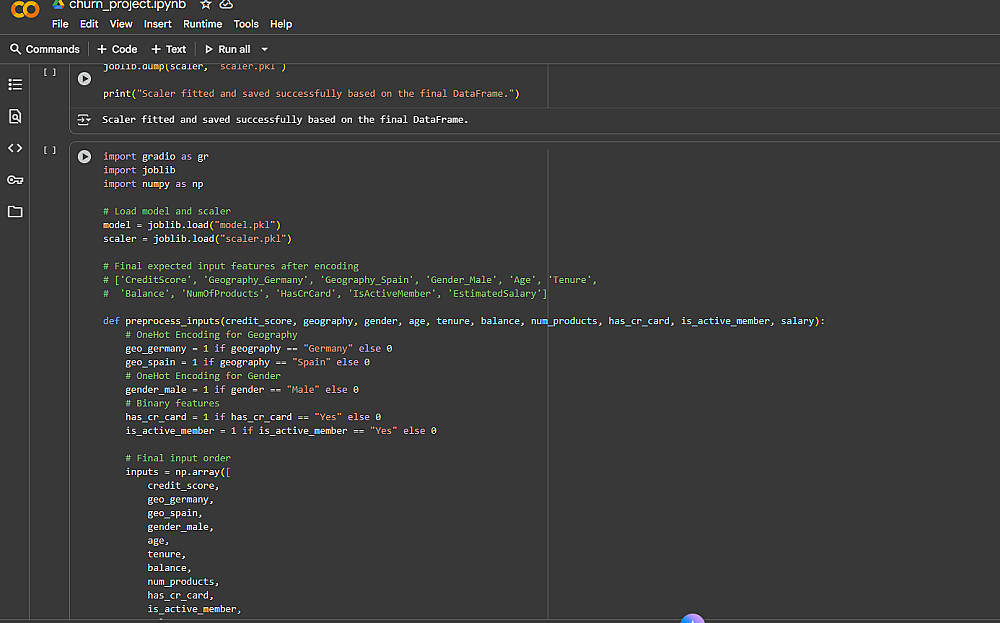Open the File menu
1000x623 pixels.
[x=60, y=24]
